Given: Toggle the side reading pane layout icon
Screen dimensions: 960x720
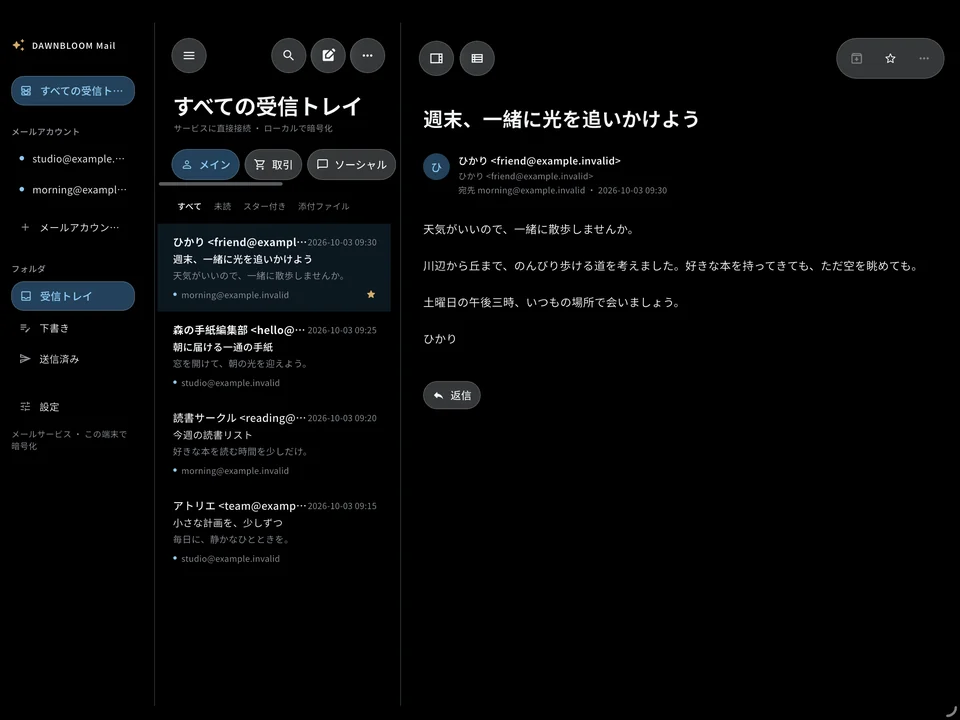Looking at the screenshot, I should (x=436, y=58).
